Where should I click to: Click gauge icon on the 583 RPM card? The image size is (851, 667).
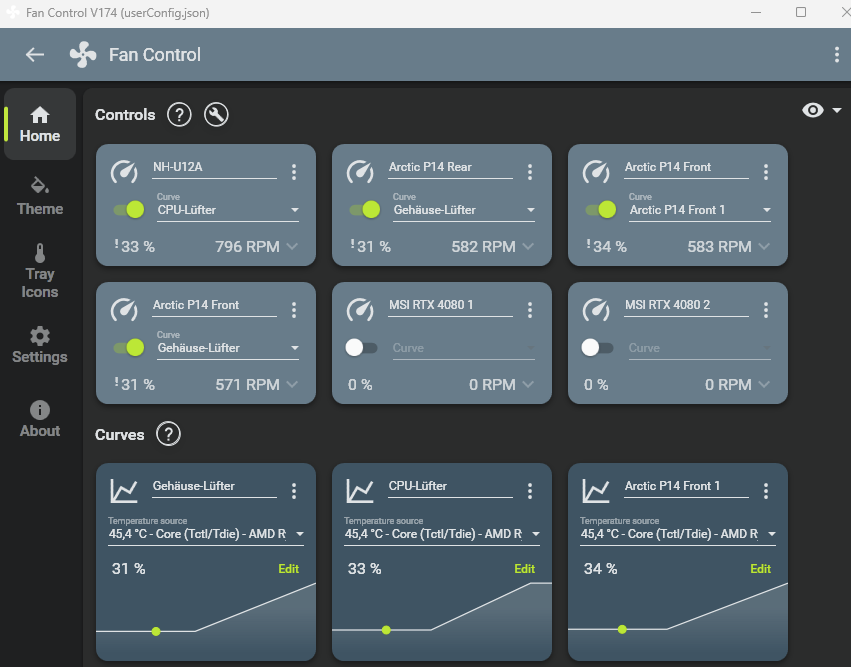(596, 171)
